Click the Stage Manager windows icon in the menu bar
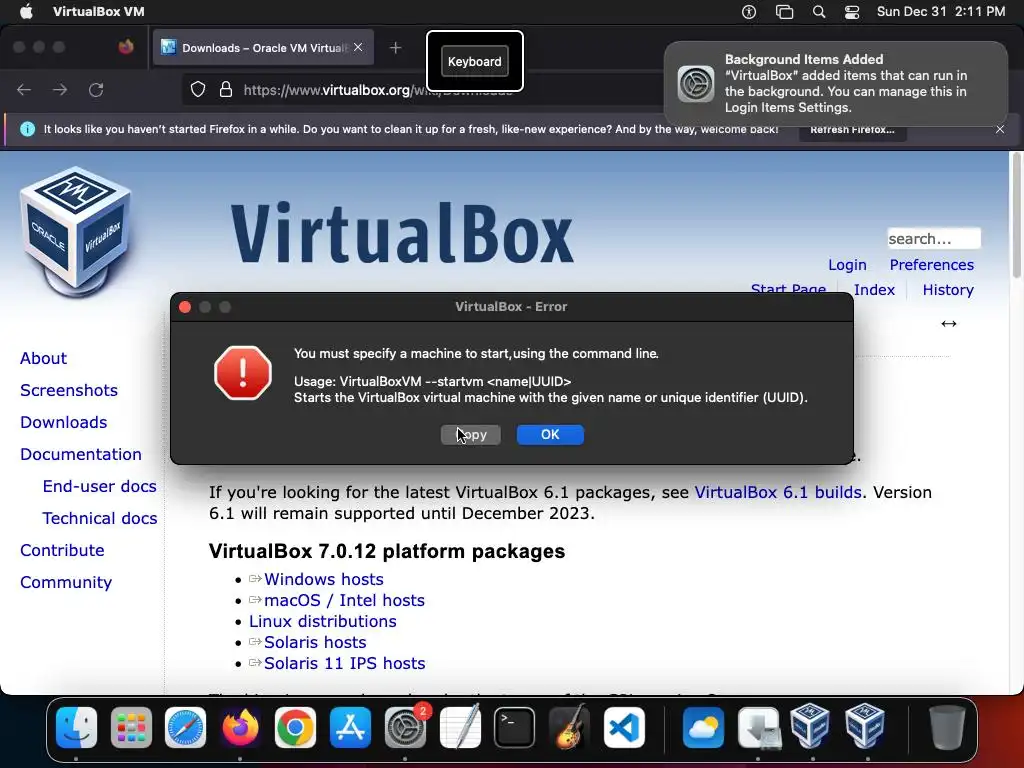Image resolution: width=1024 pixels, height=768 pixels. coord(784,12)
